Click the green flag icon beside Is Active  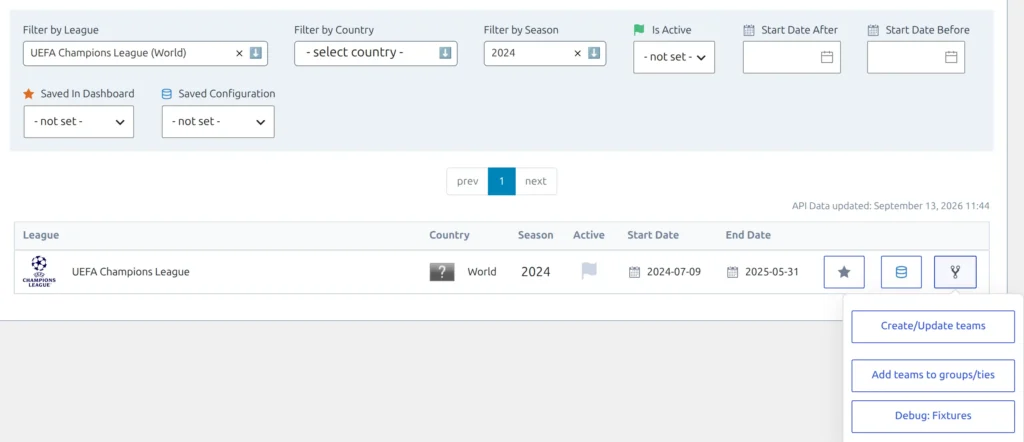[639, 30]
